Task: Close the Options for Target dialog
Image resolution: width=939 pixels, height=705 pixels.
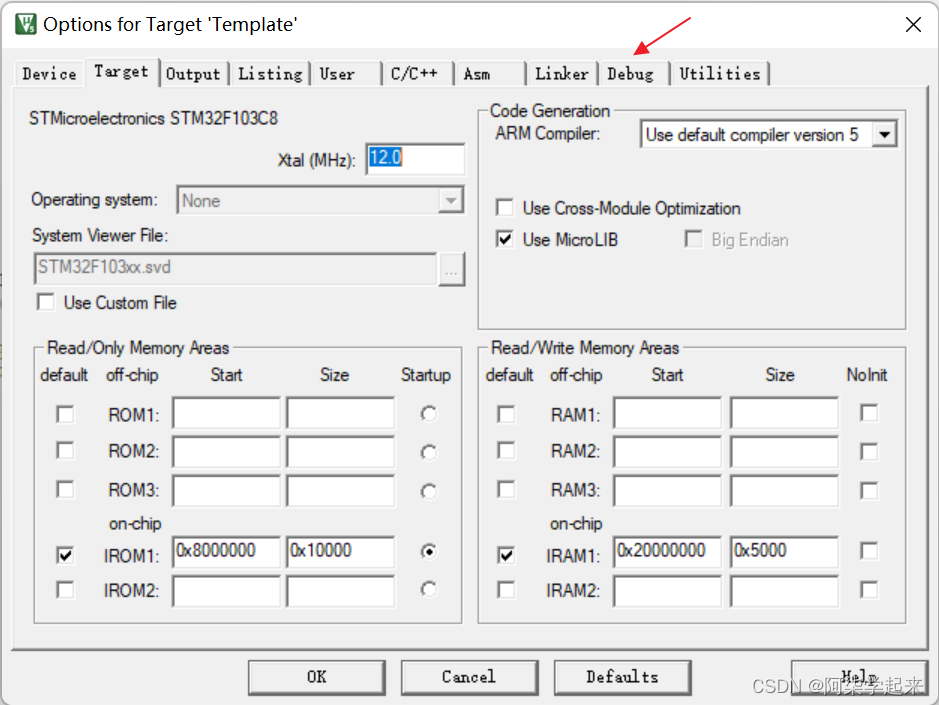Action: tap(913, 25)
